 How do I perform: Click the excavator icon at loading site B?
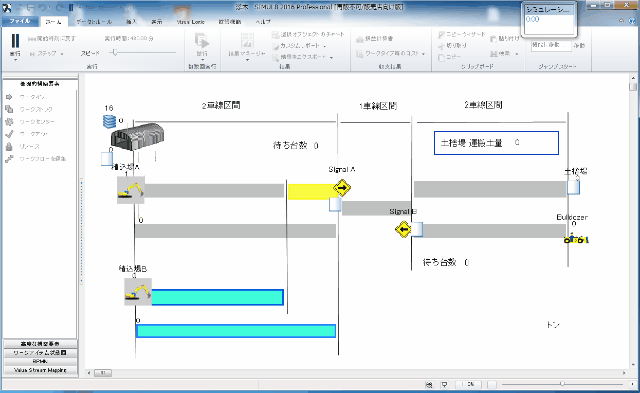tap(138, 291)
